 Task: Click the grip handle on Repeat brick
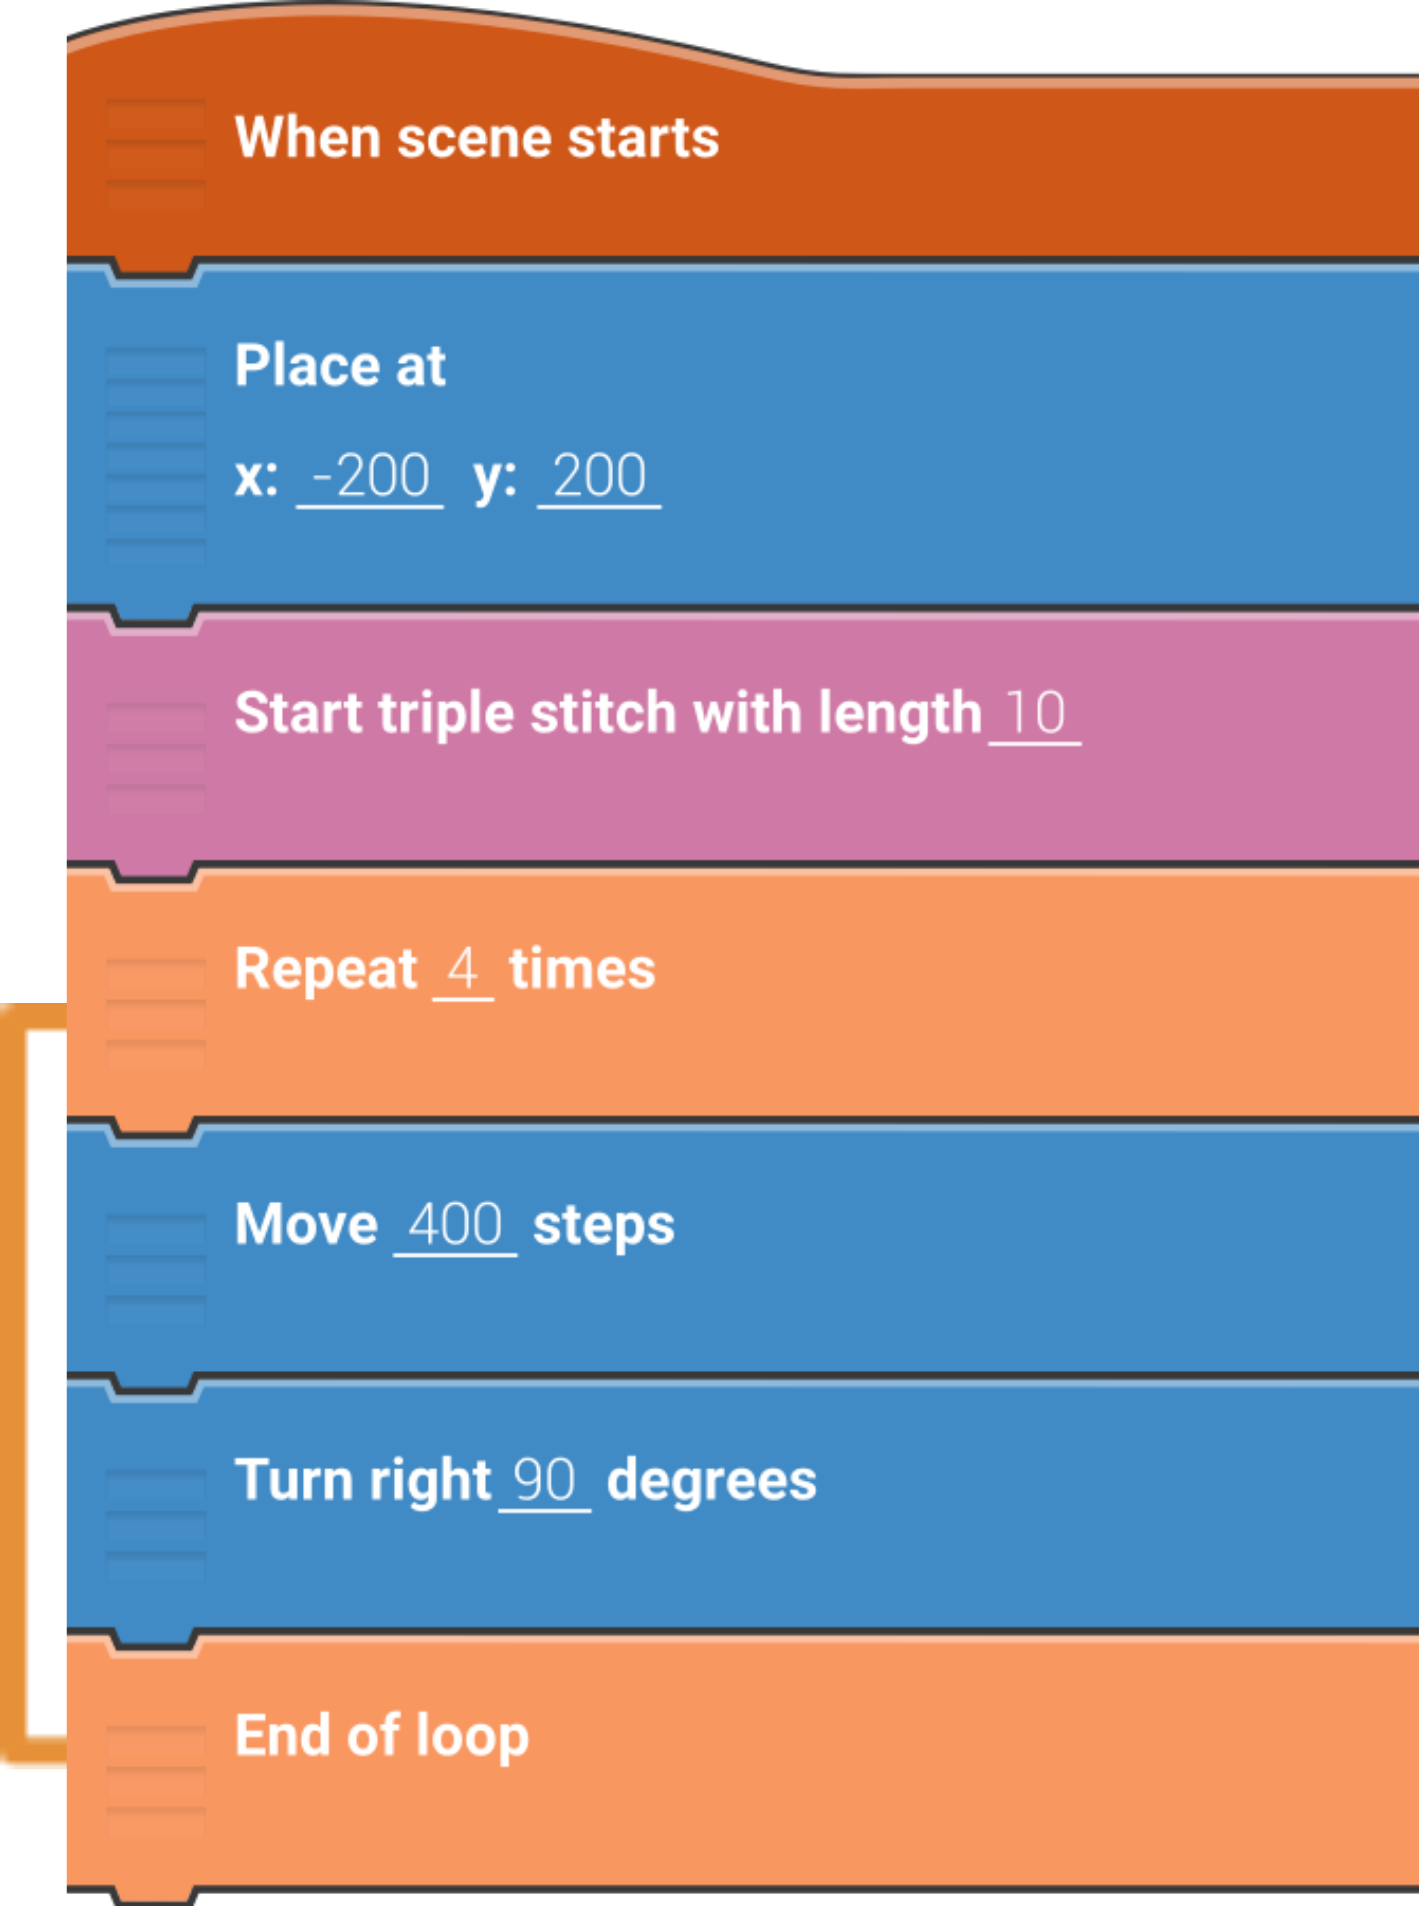click(155, 1013)
